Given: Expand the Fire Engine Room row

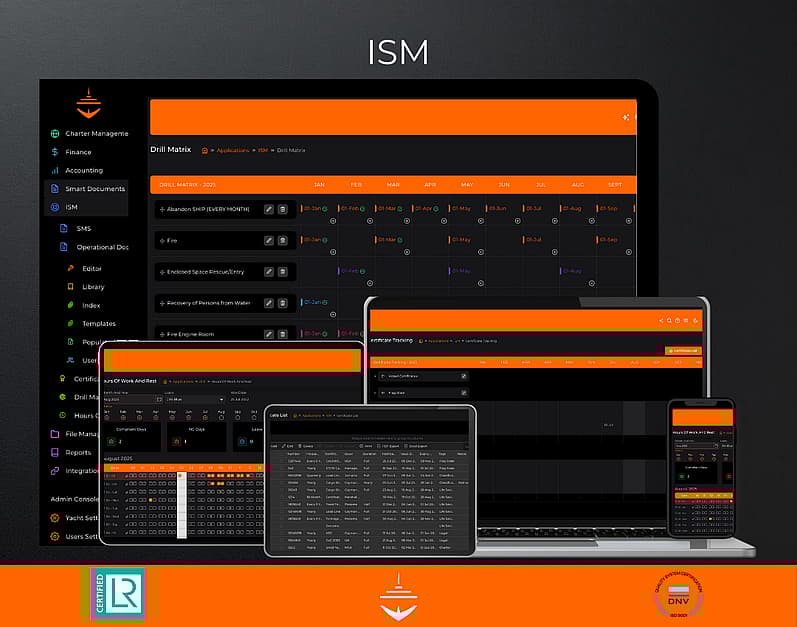Looking at the screenshot, I should pos(162,335).
